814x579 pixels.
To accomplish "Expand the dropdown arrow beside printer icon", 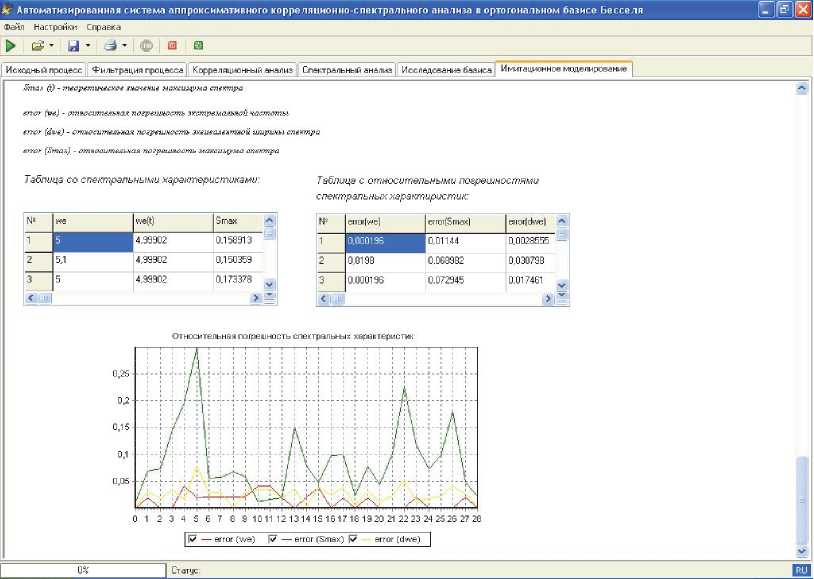I will tap(124, 46).
